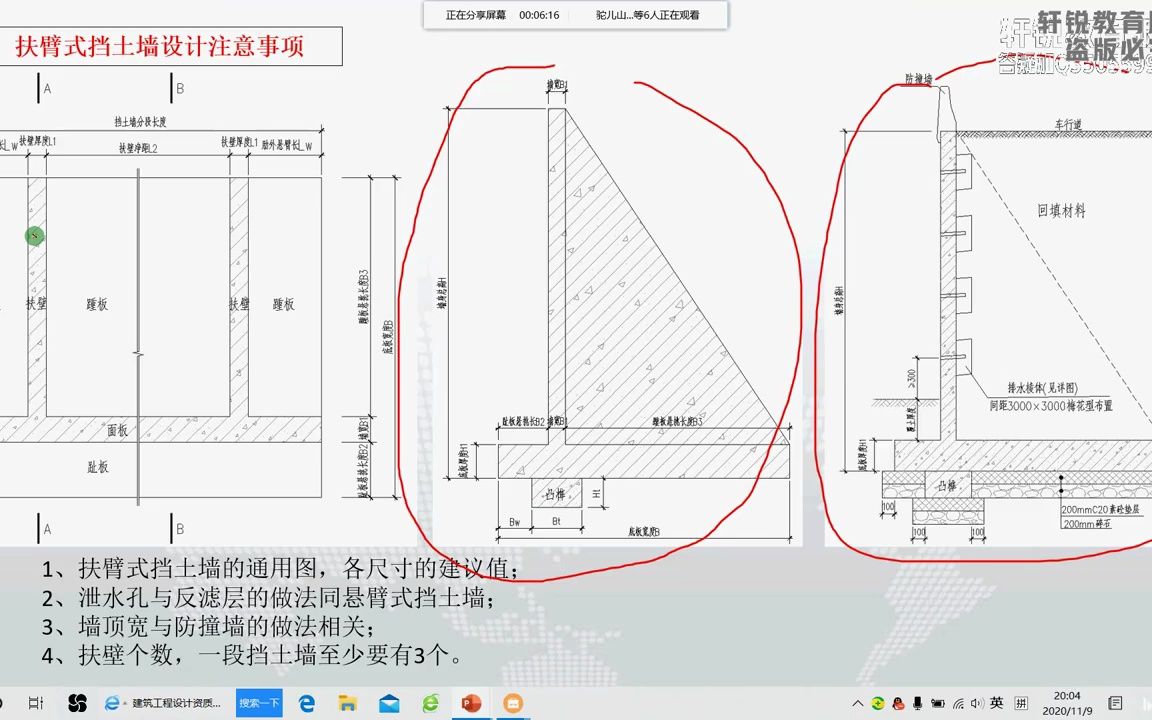Open PowerPoint from the taskbar
Image resolution: width=1152 pixels, height=720 pixels.
[x=472, y=705]
